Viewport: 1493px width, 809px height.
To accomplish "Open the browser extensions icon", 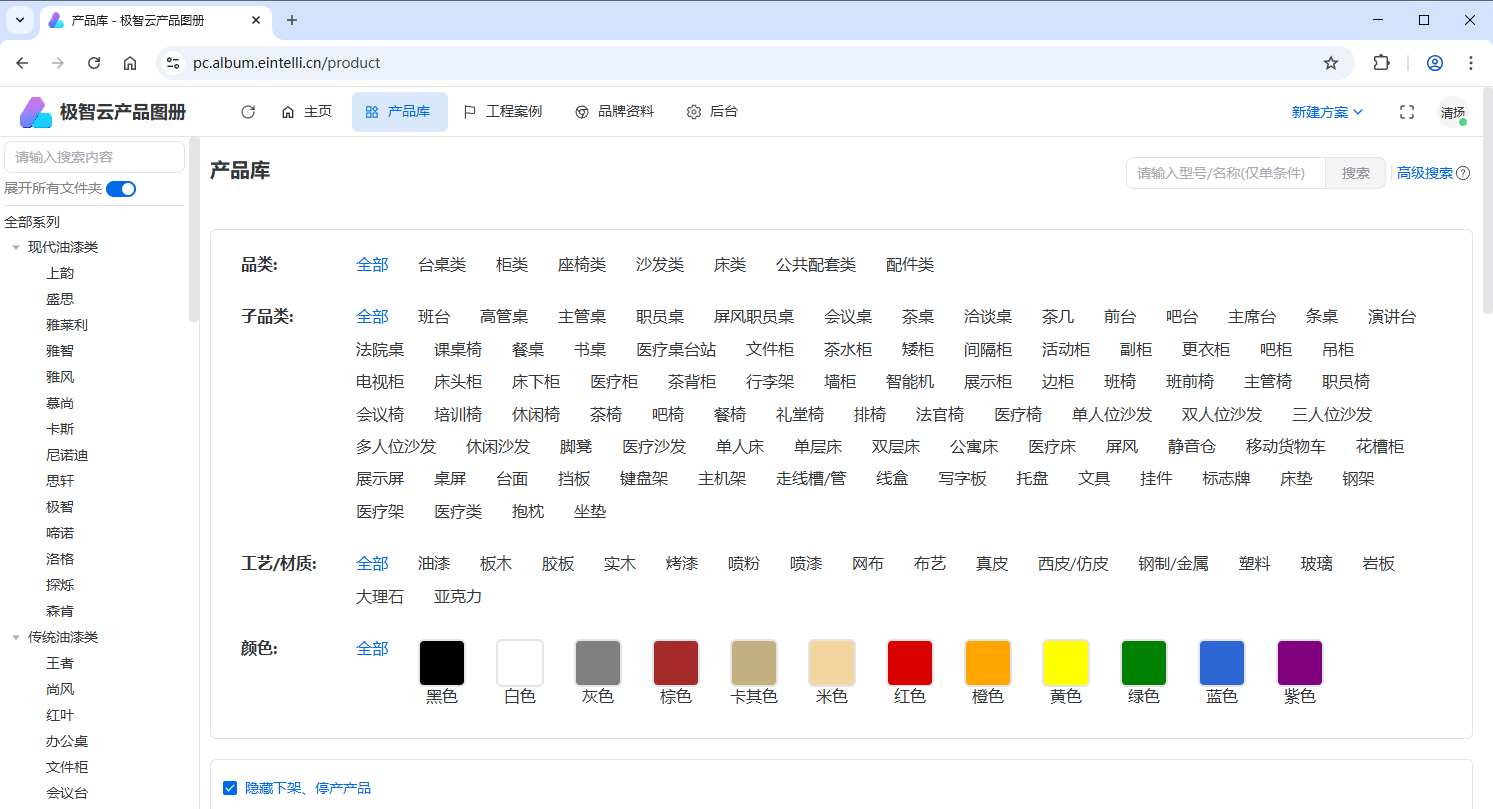I will [x=1381, y=63].
